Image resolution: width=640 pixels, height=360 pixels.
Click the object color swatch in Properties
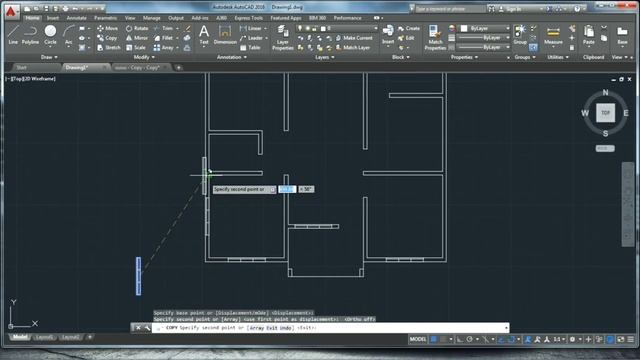pyautogui.click(x=464, y=28)
